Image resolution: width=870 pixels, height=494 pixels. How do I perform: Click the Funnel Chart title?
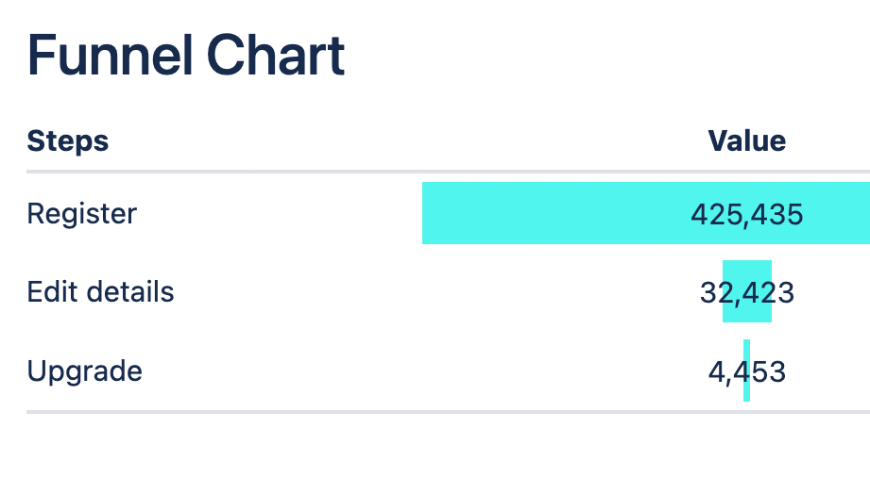click(186, 56)
